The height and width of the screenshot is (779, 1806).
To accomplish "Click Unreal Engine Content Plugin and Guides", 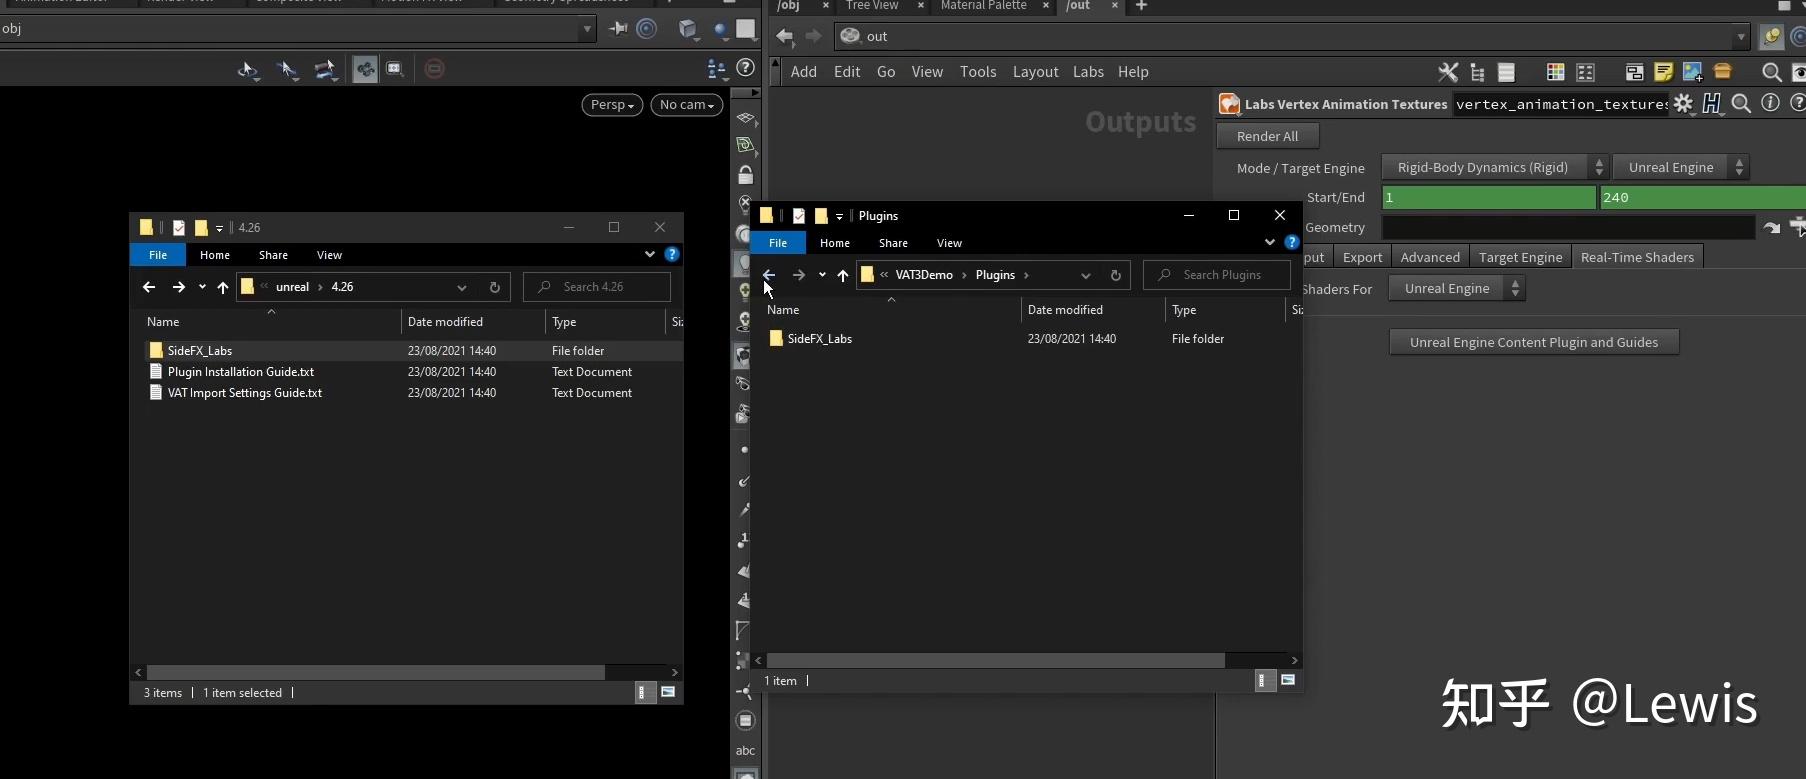I will [x=1533, y=343].
